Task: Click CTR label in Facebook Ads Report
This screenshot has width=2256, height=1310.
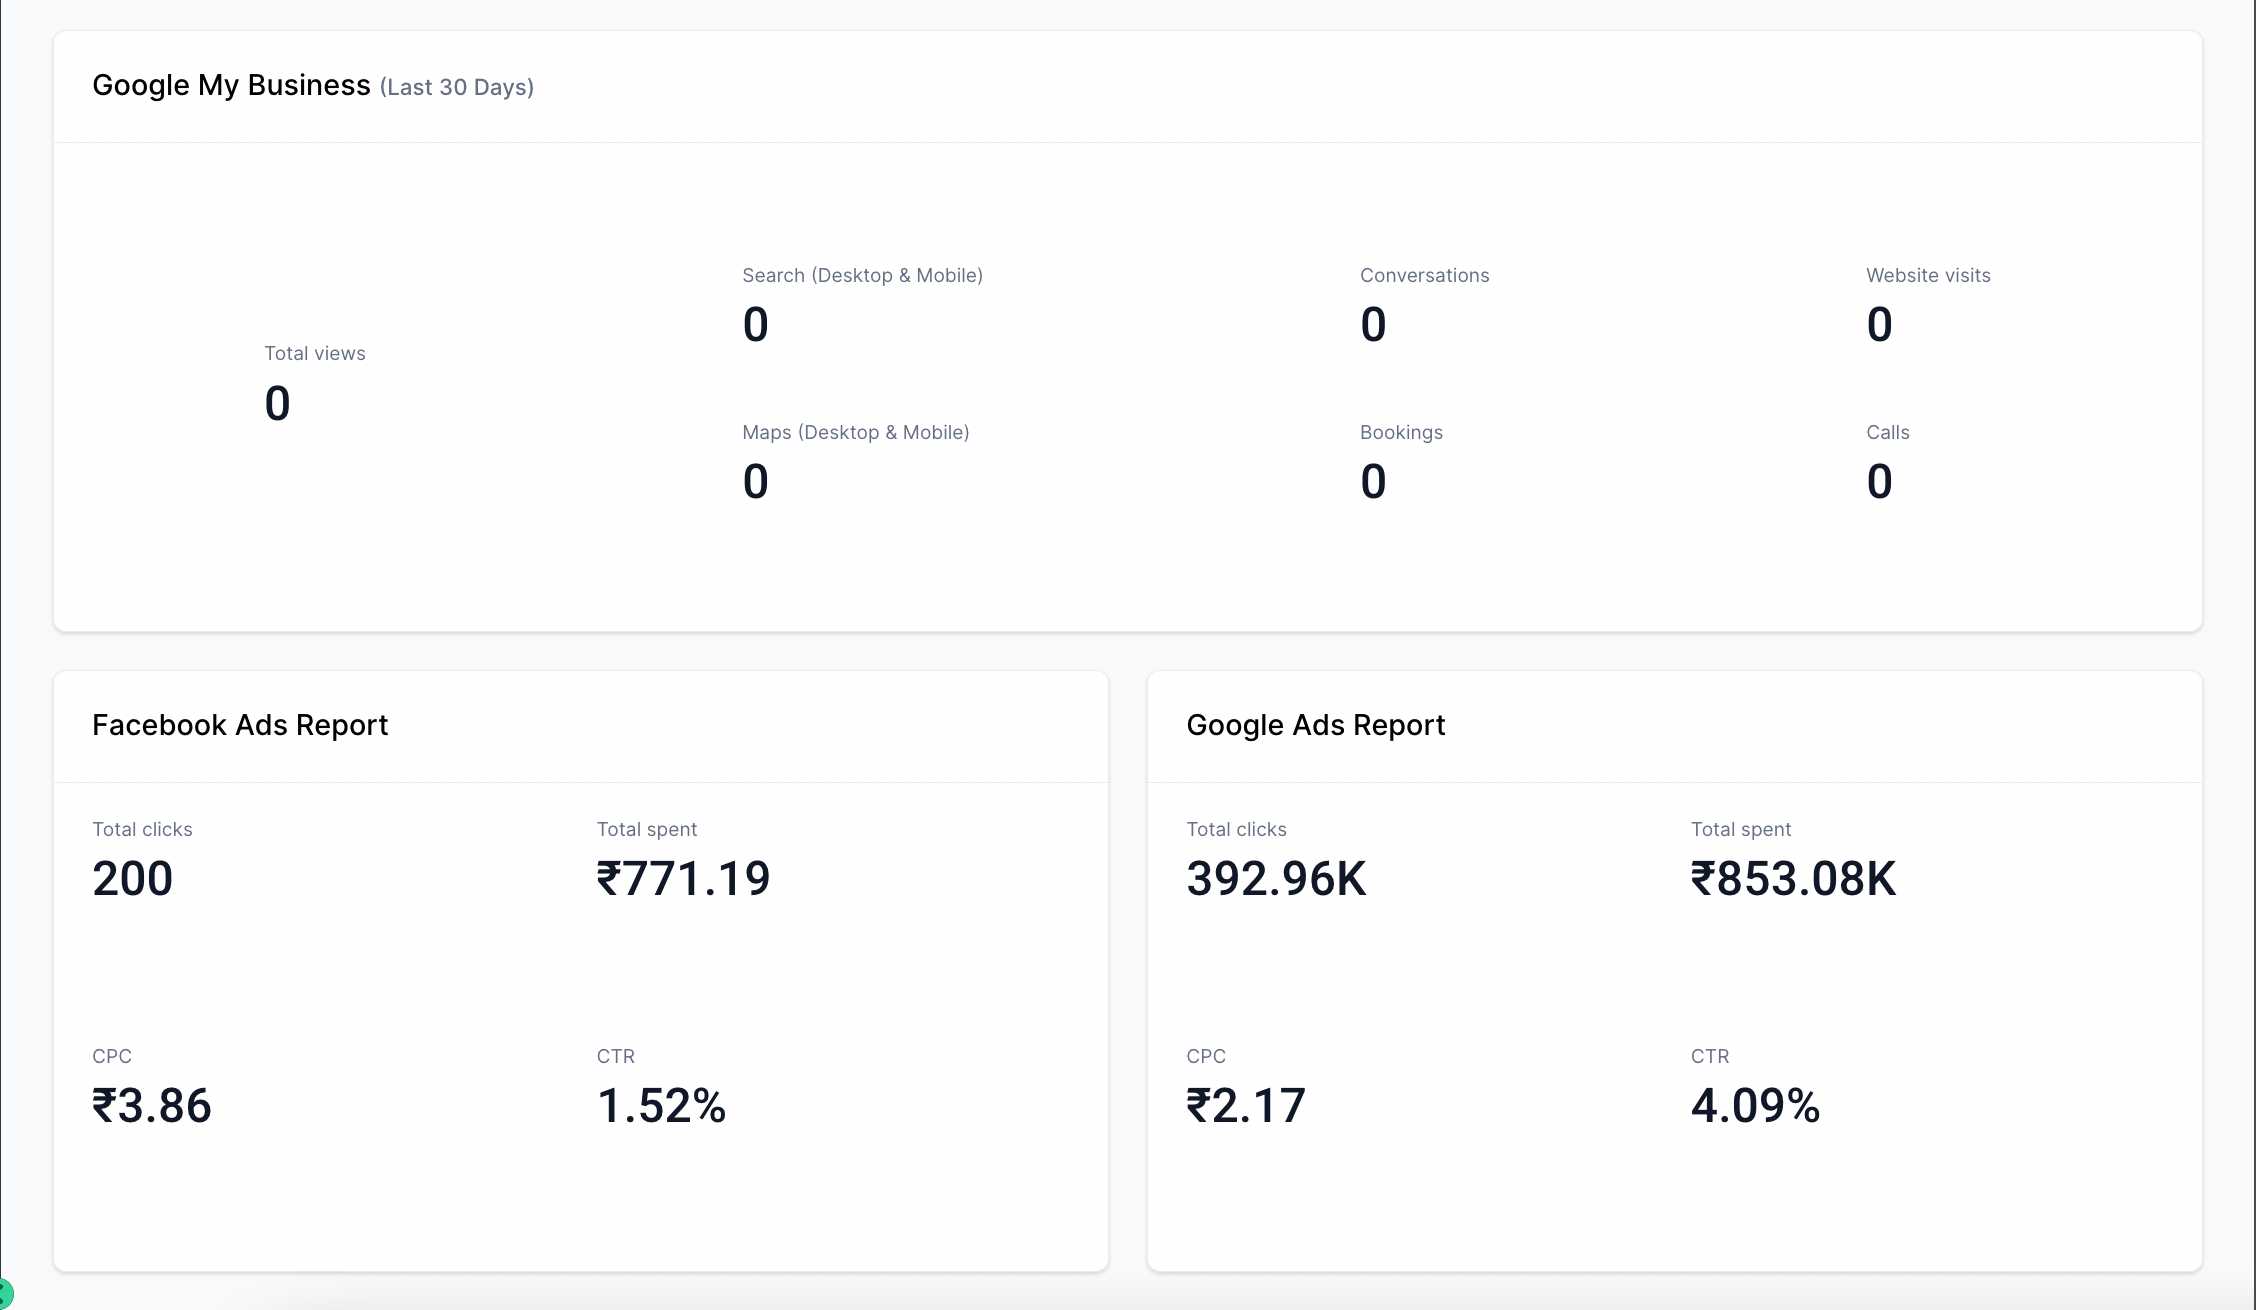Action: (x=616, y=1056)
